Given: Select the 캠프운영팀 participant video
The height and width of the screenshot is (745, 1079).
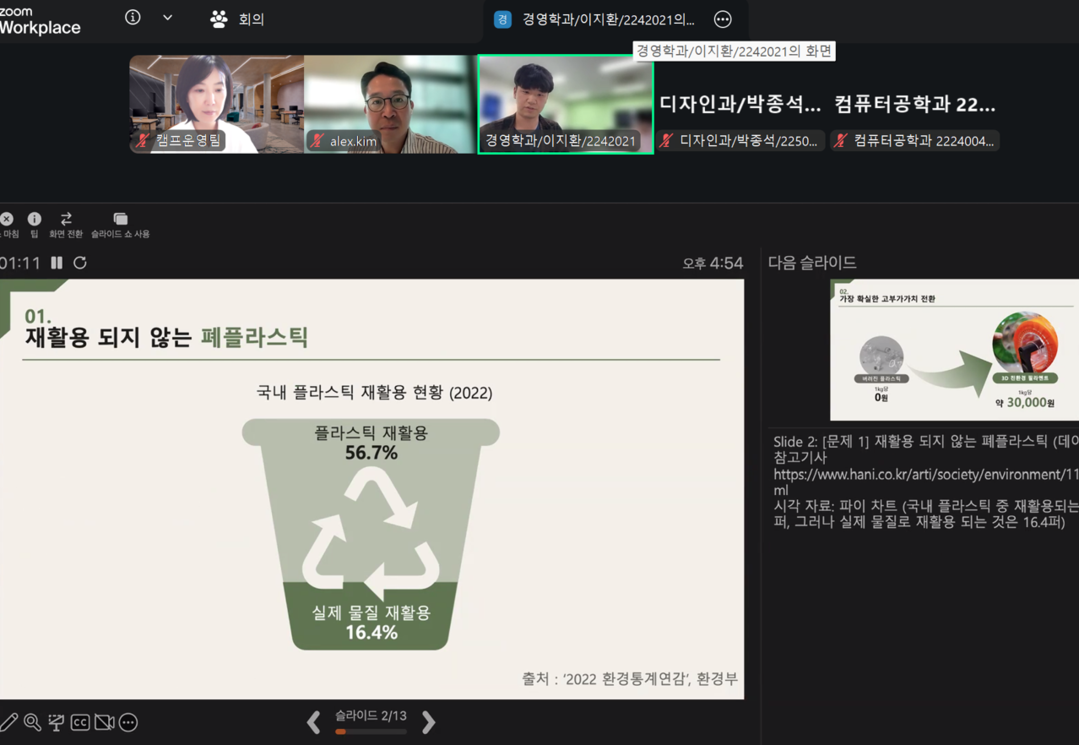Looking at the screenshot, I should pyautogui.click(x=217, y=104).
